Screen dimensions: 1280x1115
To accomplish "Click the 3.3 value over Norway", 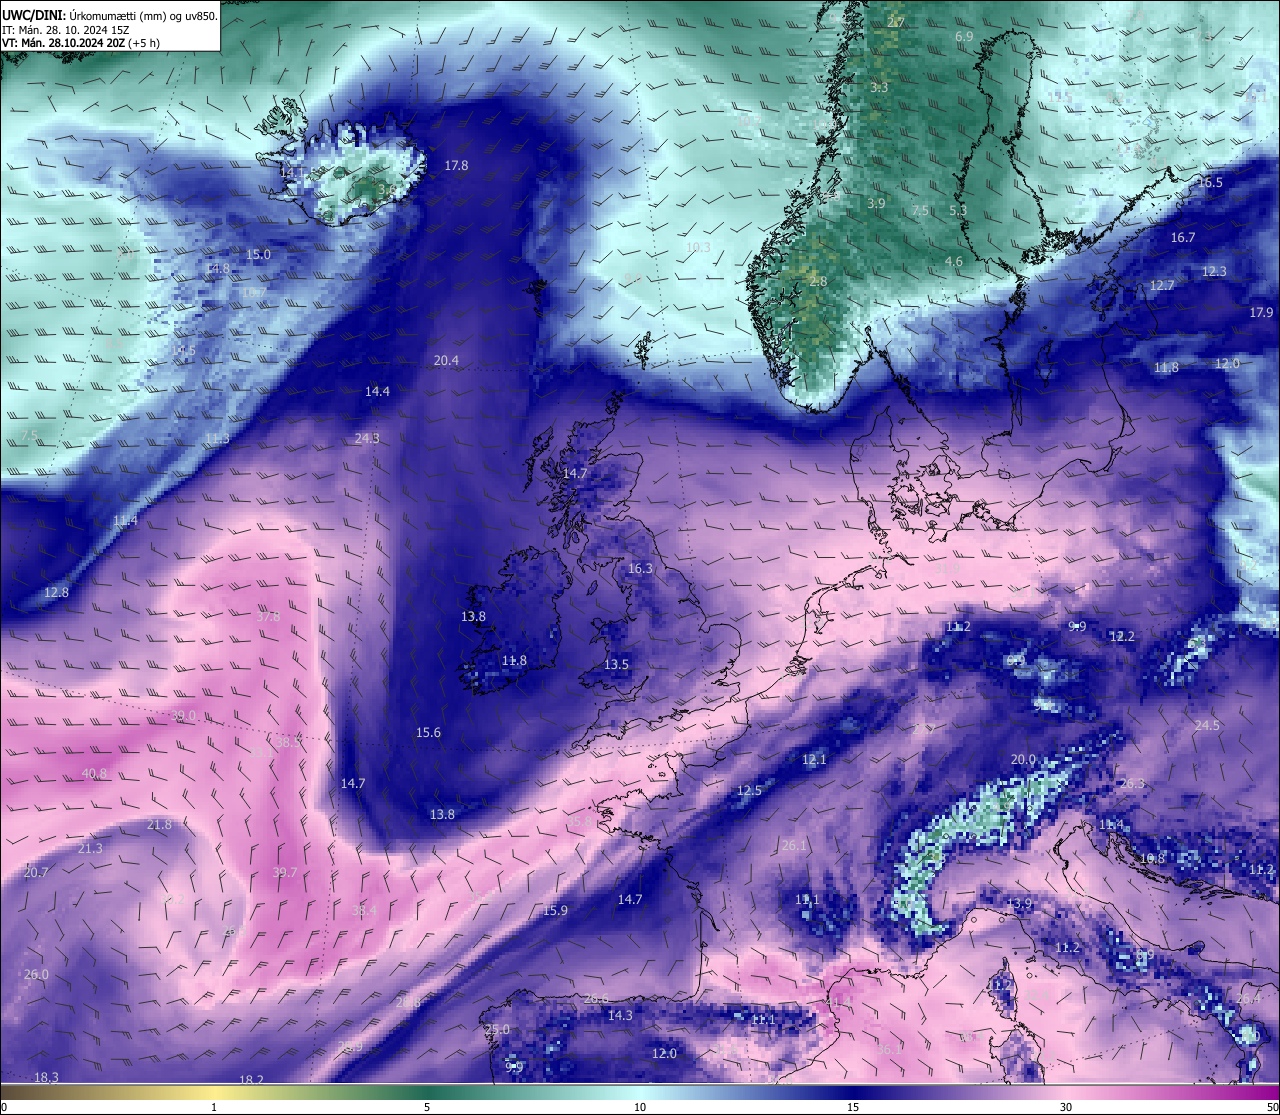I will [878, 87].
